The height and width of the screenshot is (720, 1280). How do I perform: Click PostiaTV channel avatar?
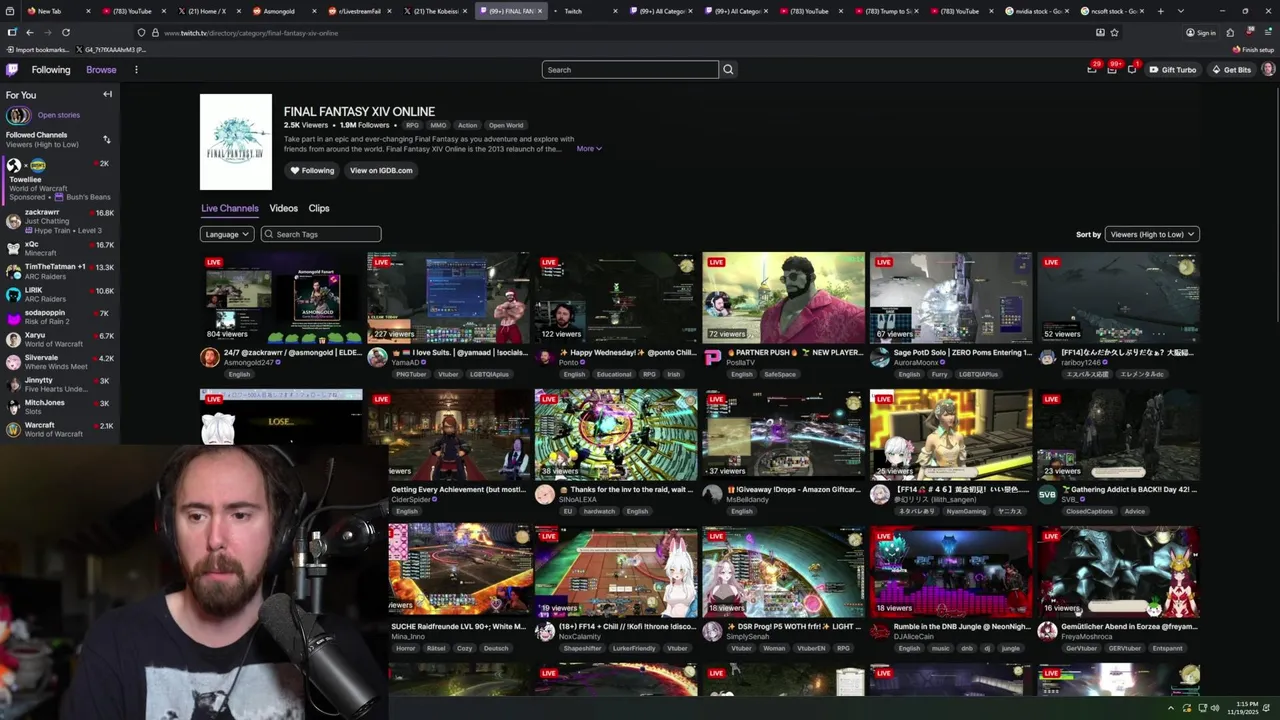coord(712,357)
